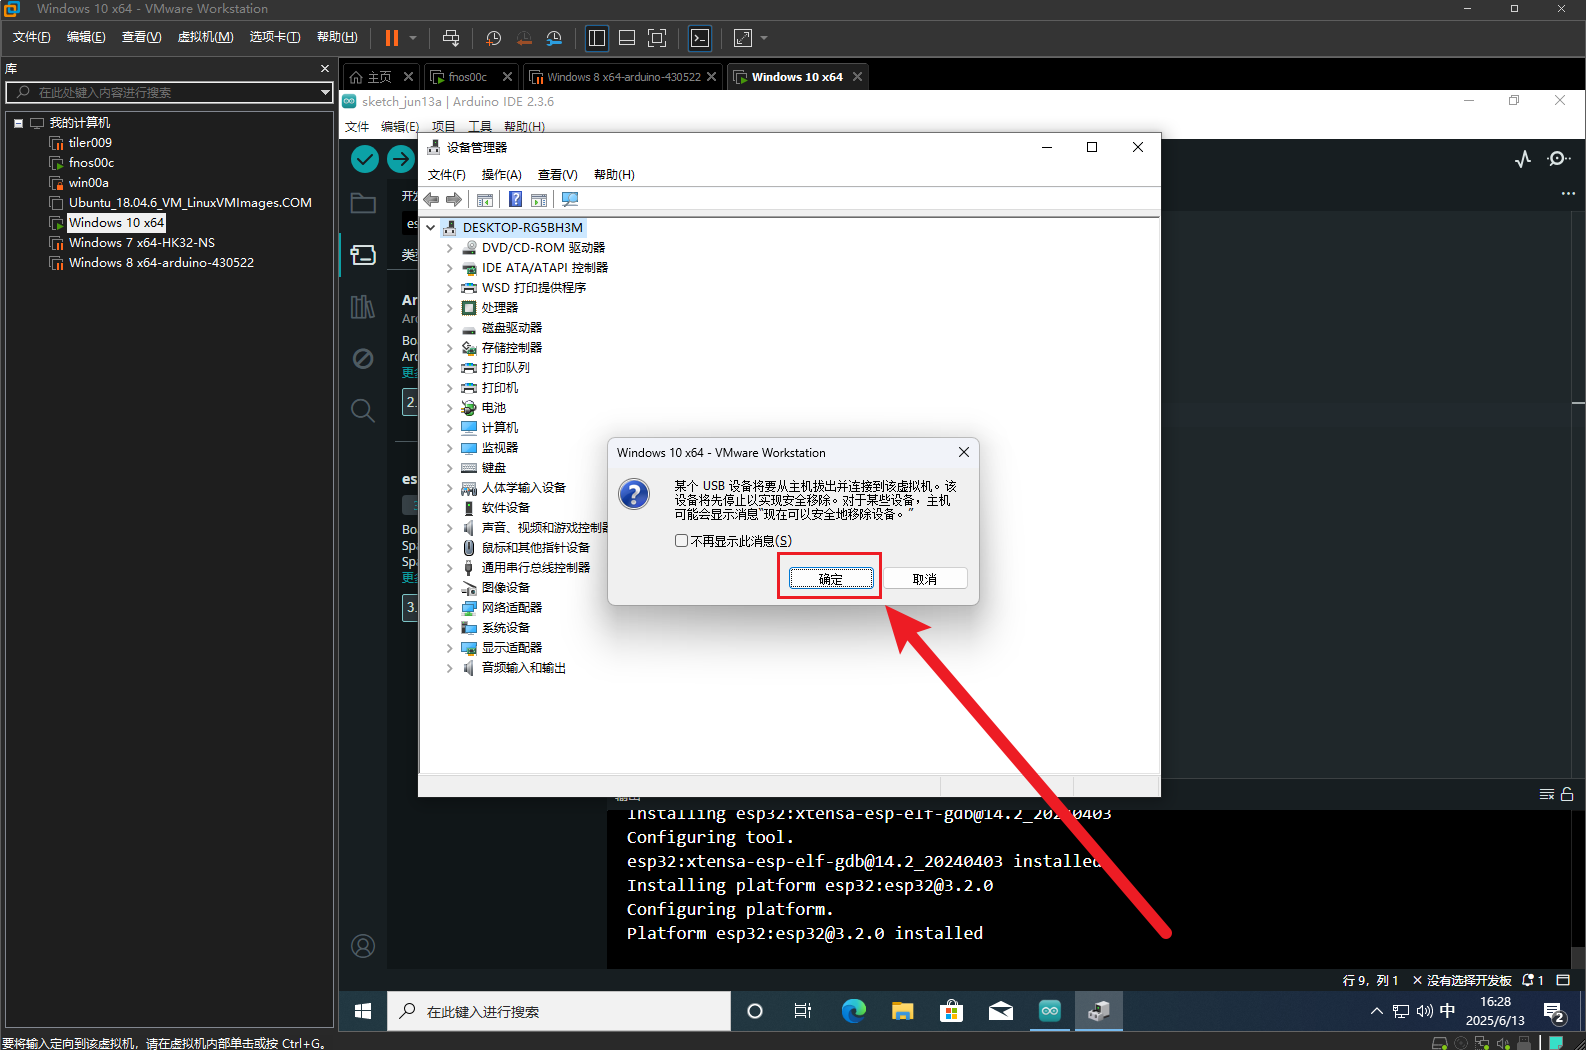Take a snapshot with the clock-plus icon
The image size is (1586, 1050).
(x=493, y=38)
